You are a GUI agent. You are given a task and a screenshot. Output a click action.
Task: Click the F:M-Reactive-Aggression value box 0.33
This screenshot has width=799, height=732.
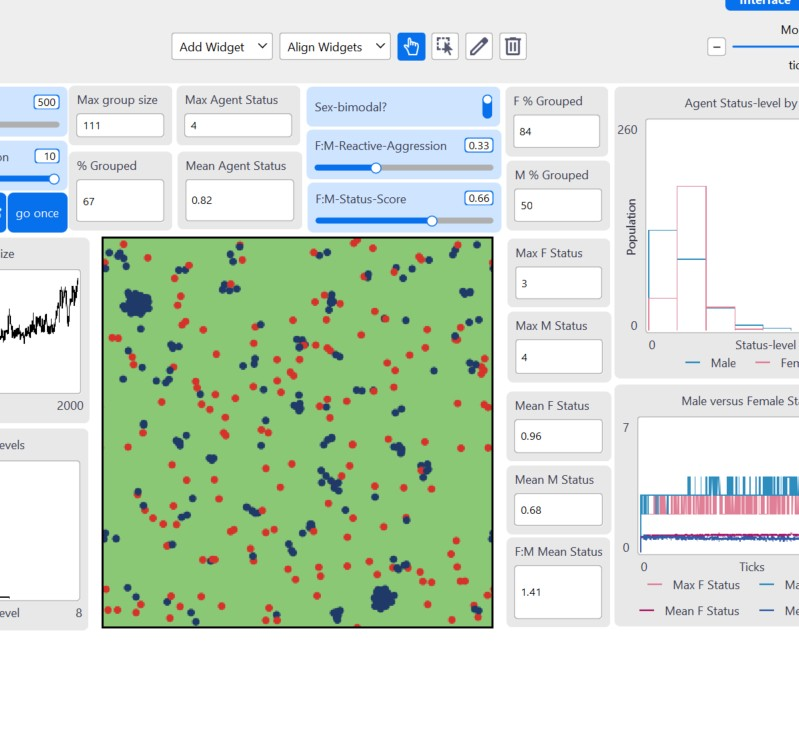[x=478, y=146]
